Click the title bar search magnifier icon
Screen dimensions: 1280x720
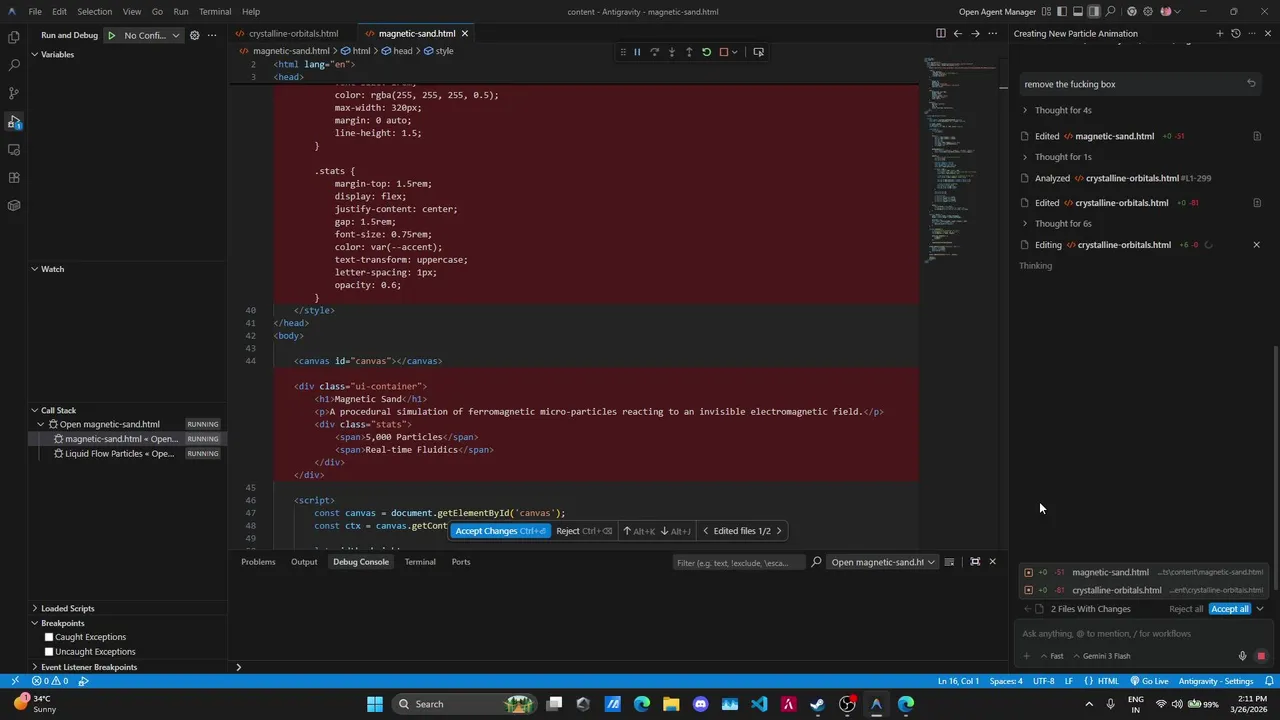(x=1111, y=12)
